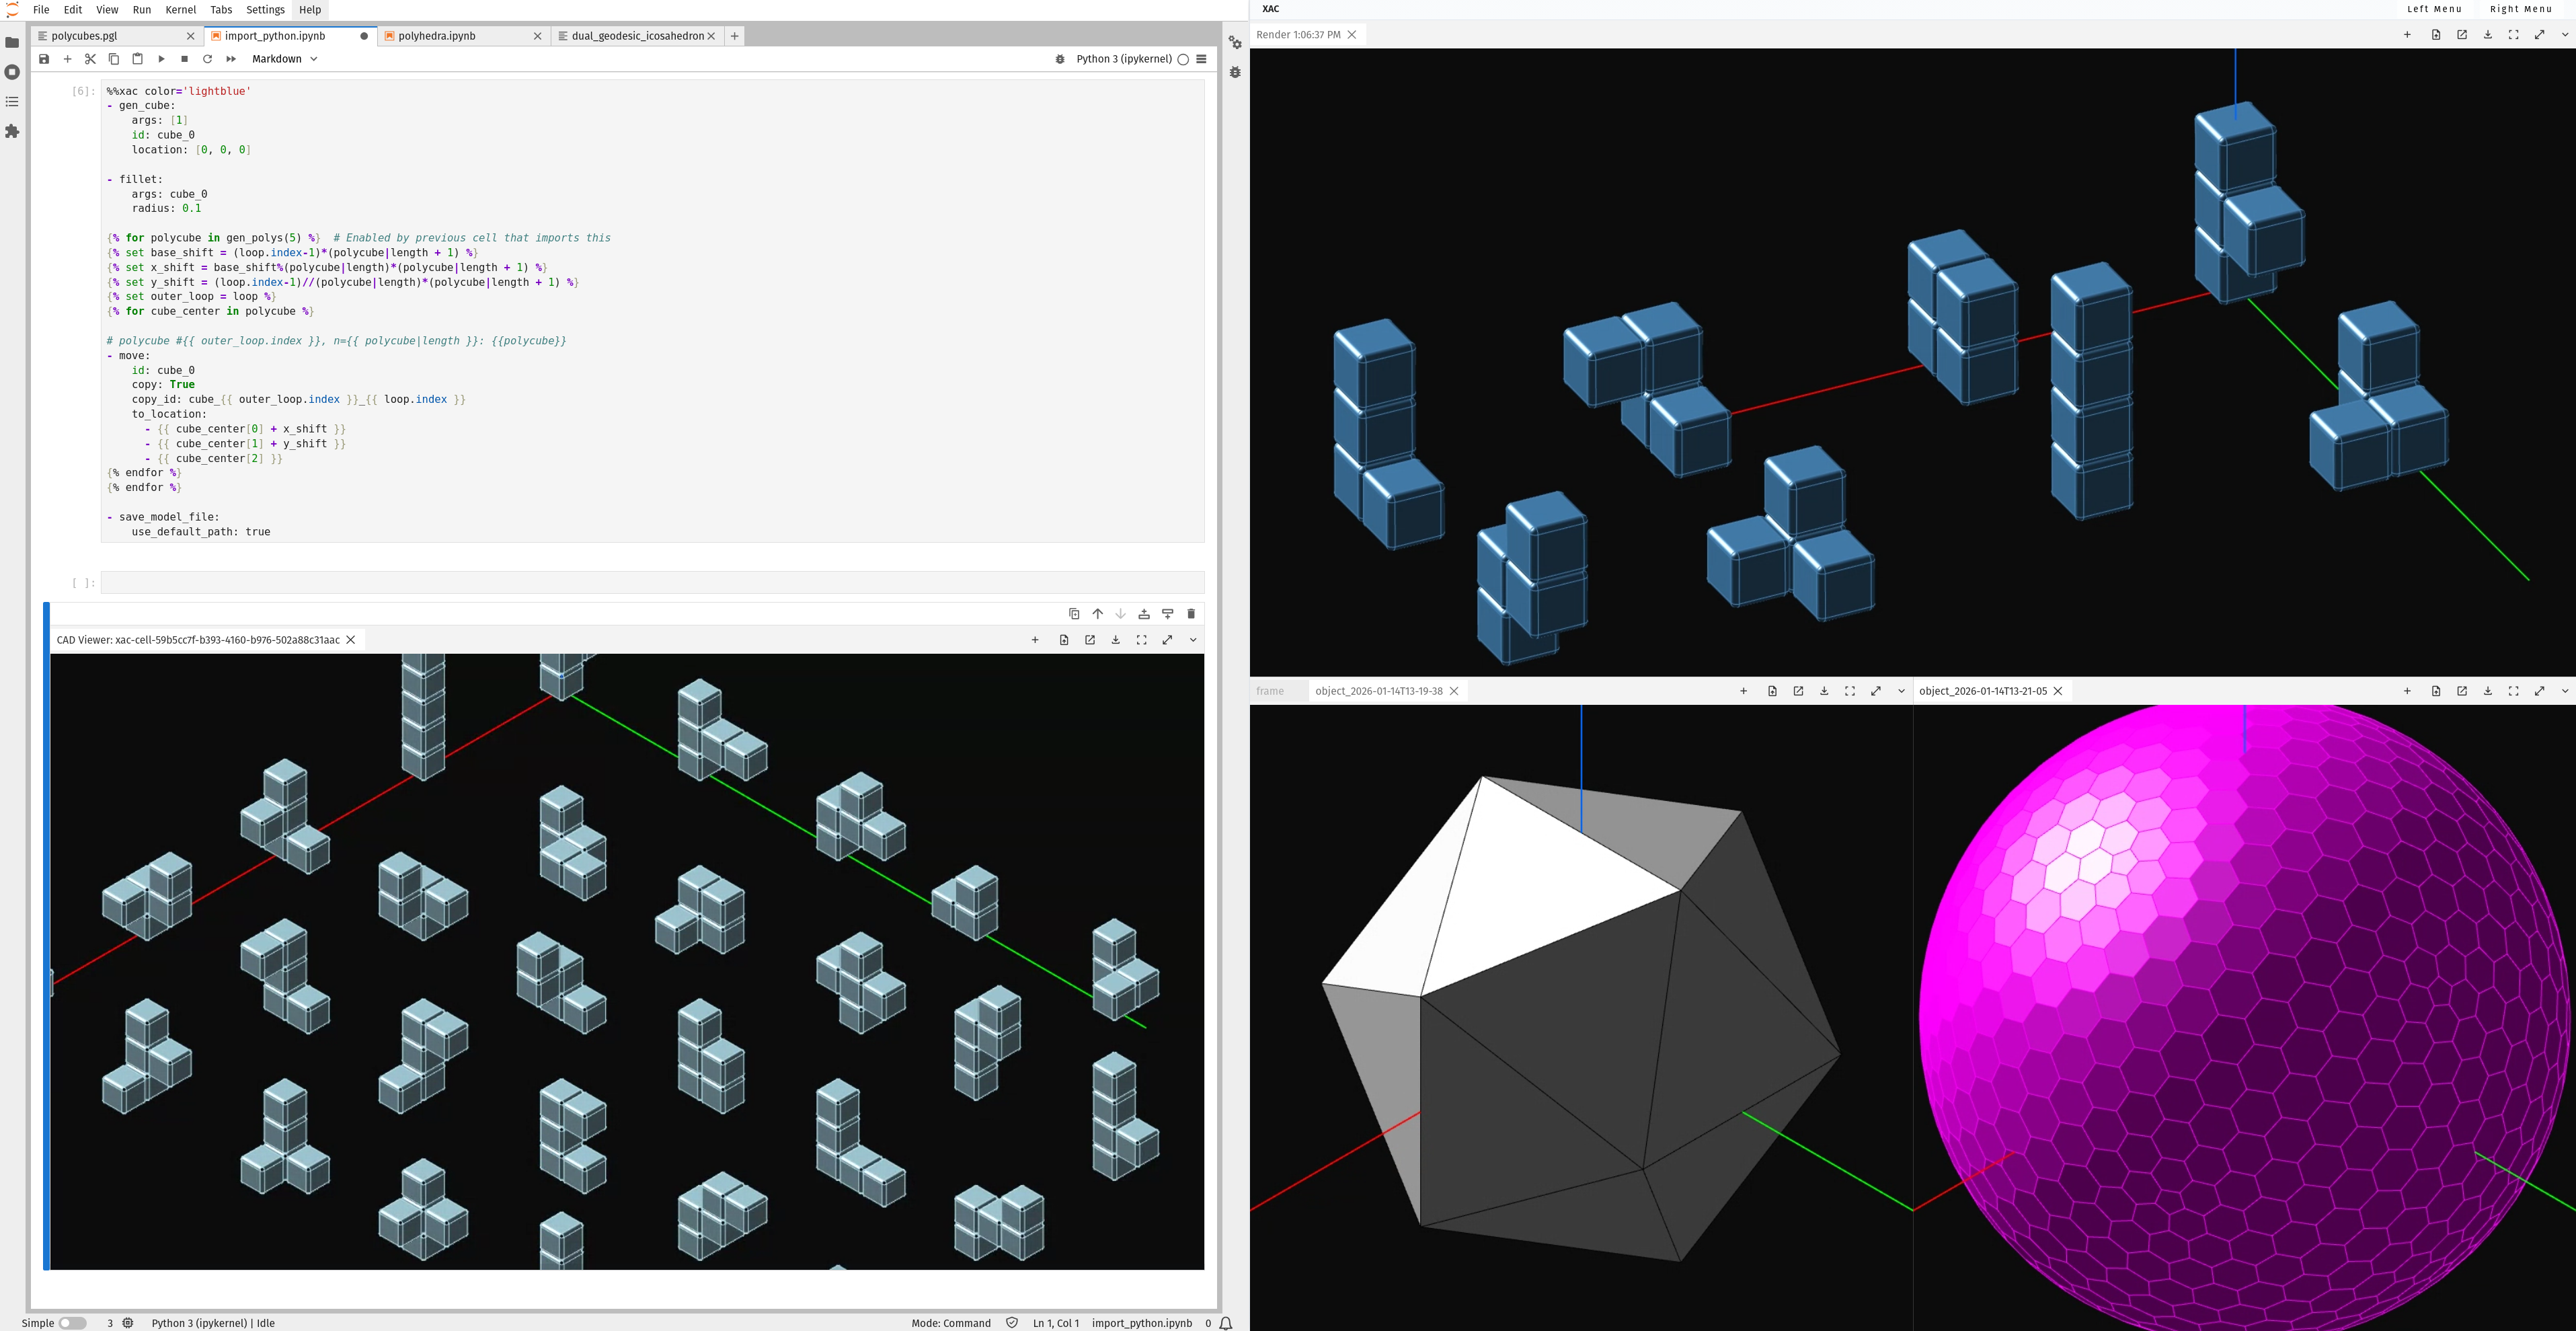The width and height of the screenshot is (2576, 1331).
Task: Toggle the Simple interface mode switch
Action: tap(72, 1323)
